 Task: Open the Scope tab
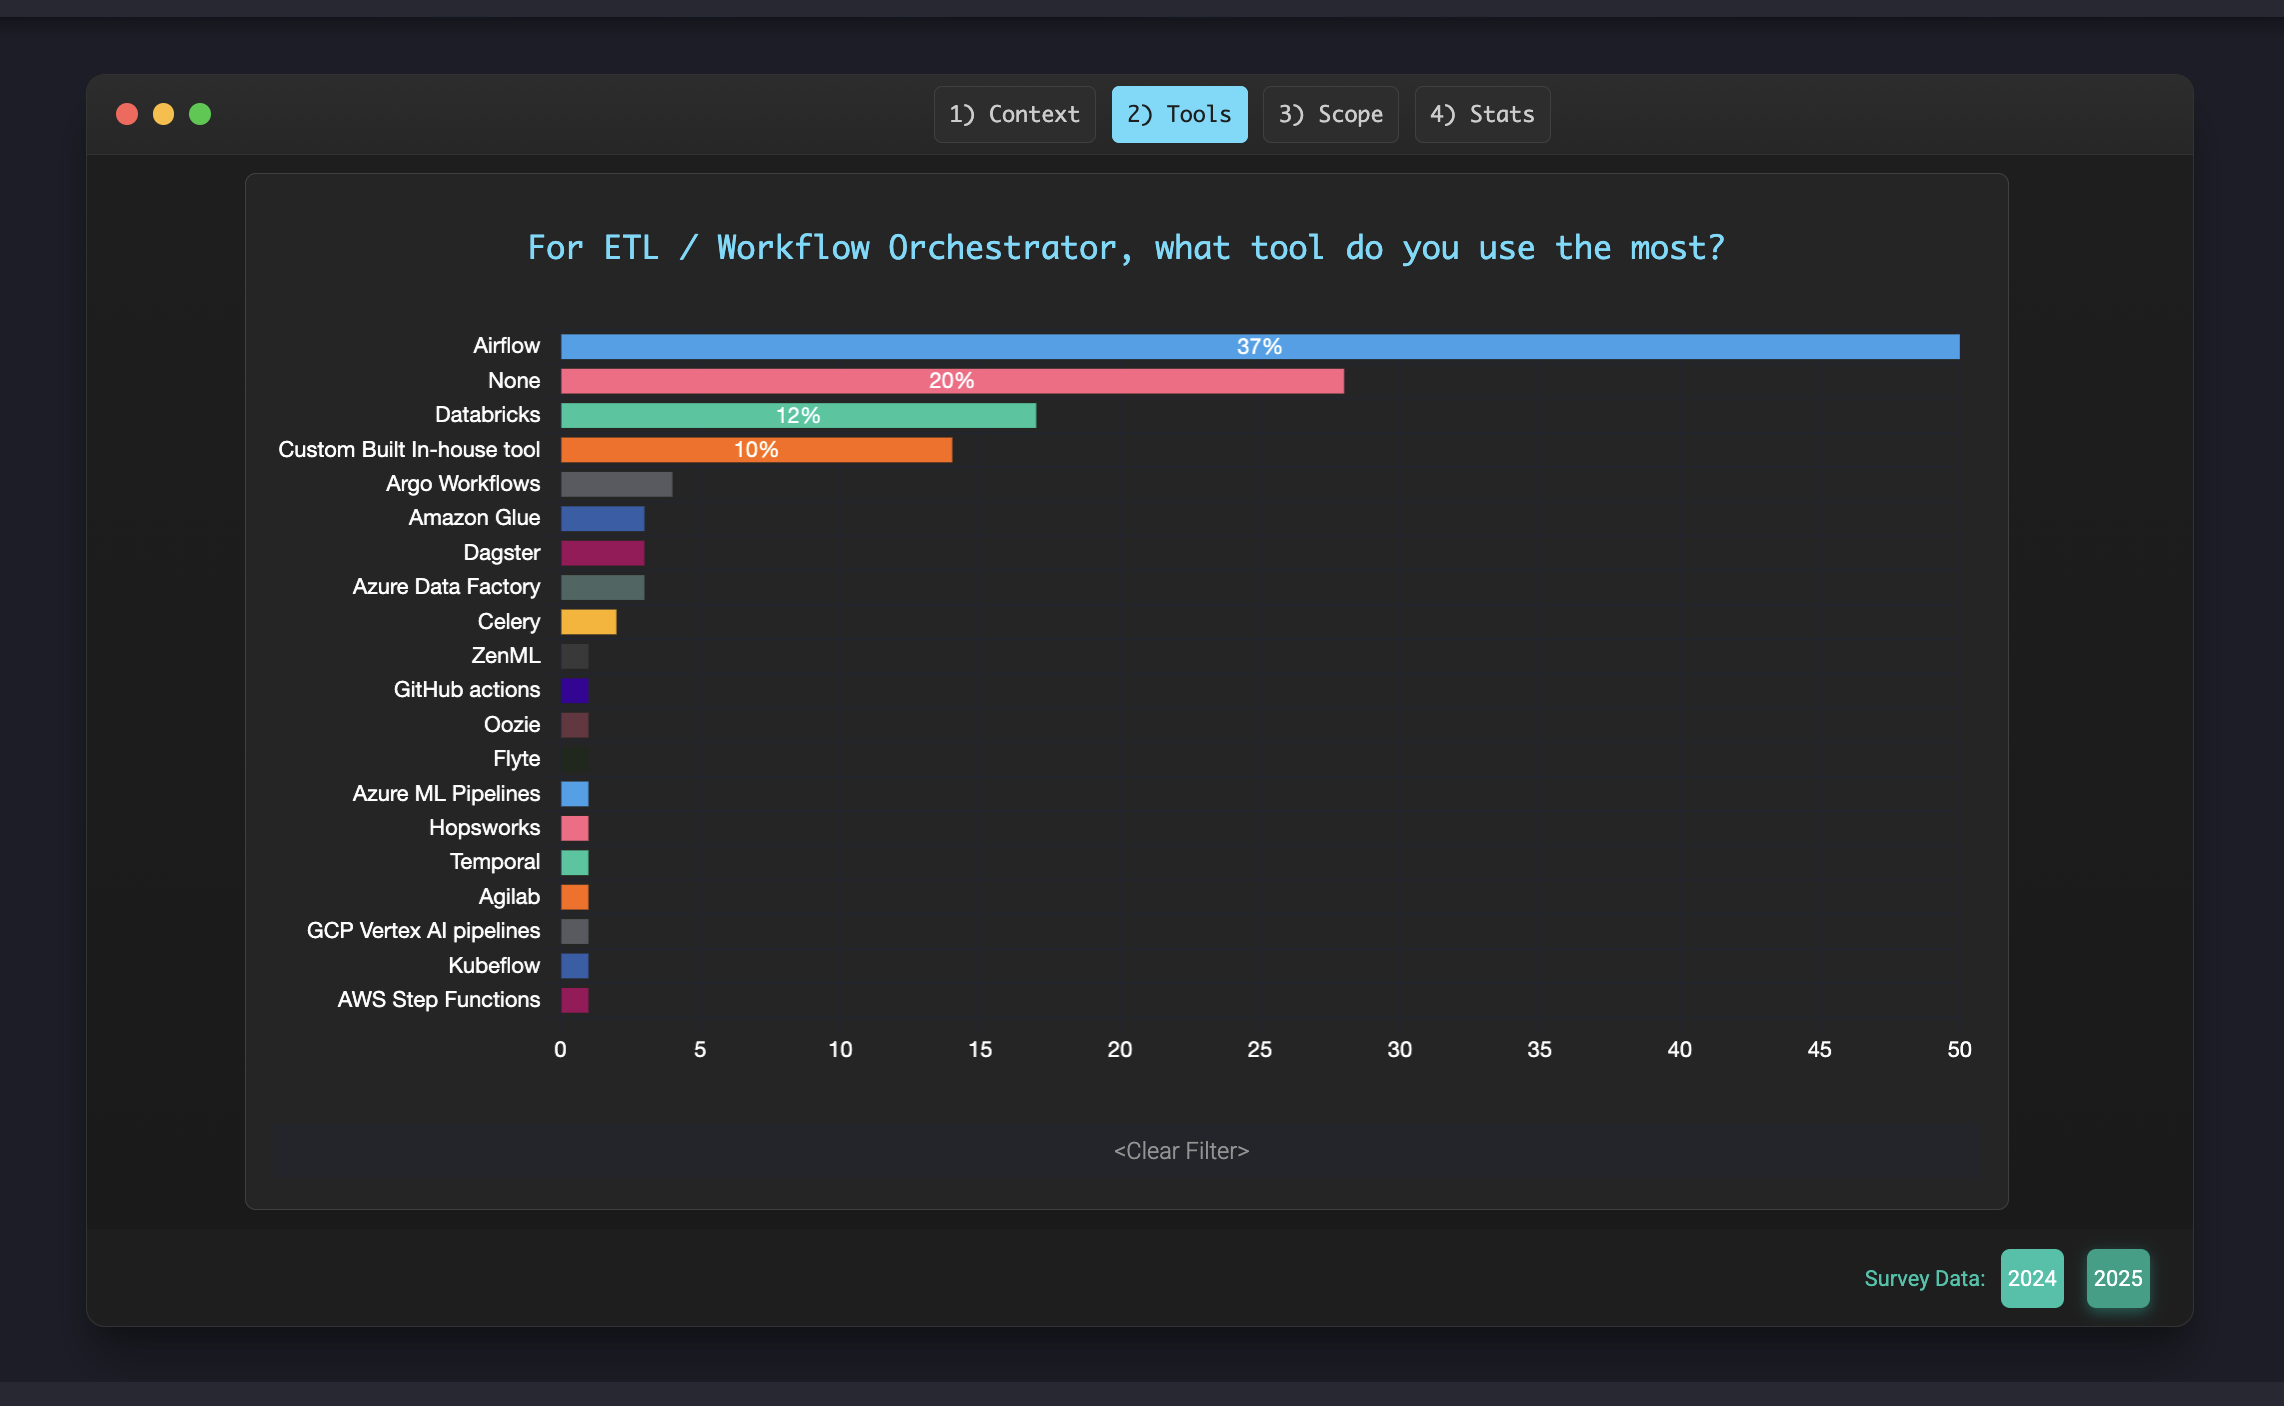1330,114
